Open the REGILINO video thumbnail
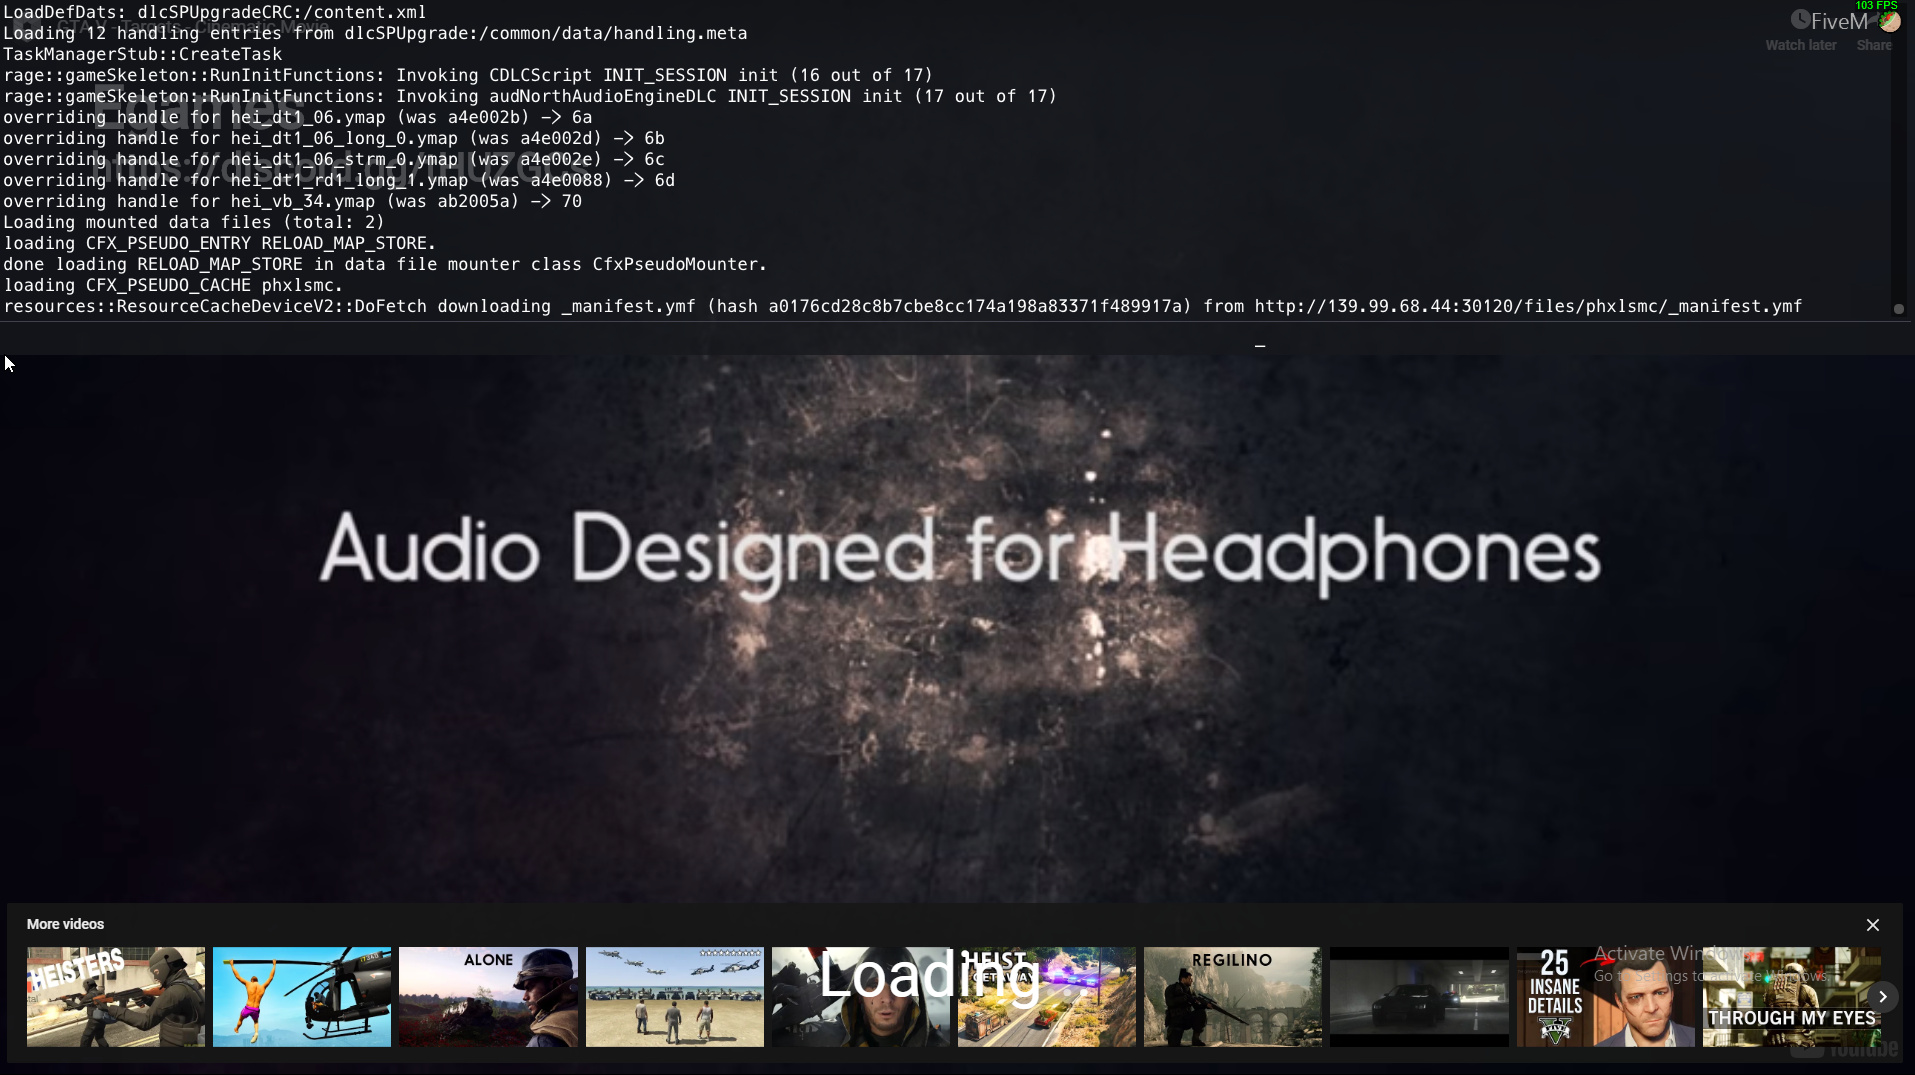The width and height of the screenshot is (1915, 1075). (1233, 996)
